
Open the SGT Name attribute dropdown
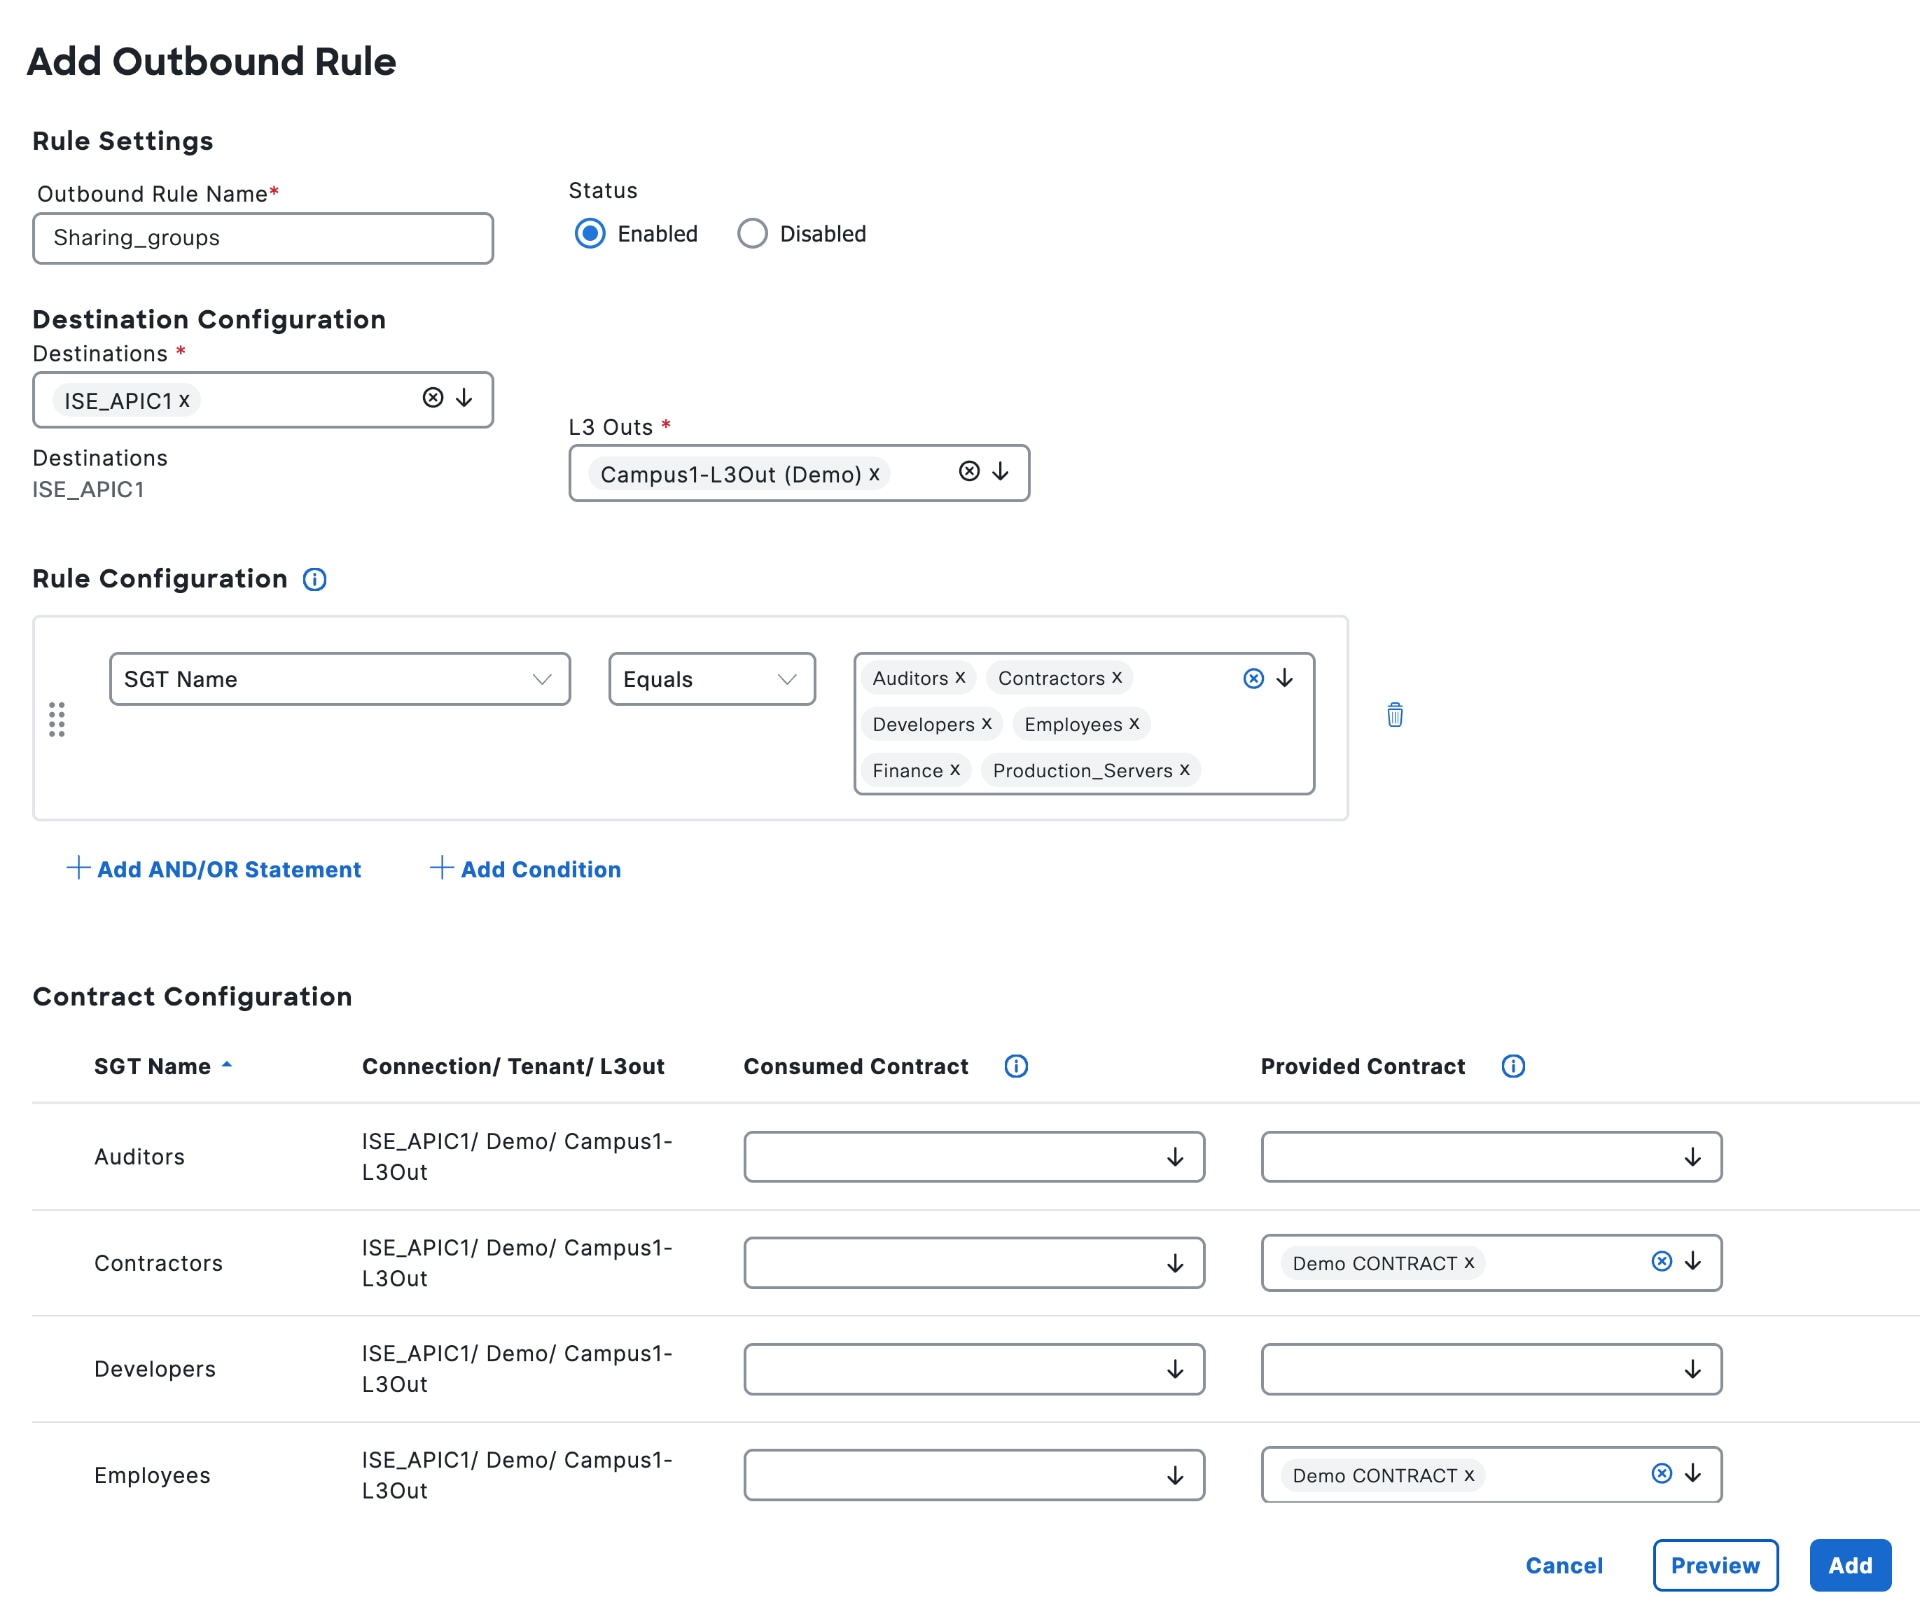pyautogui.click(x=339, y=679)
